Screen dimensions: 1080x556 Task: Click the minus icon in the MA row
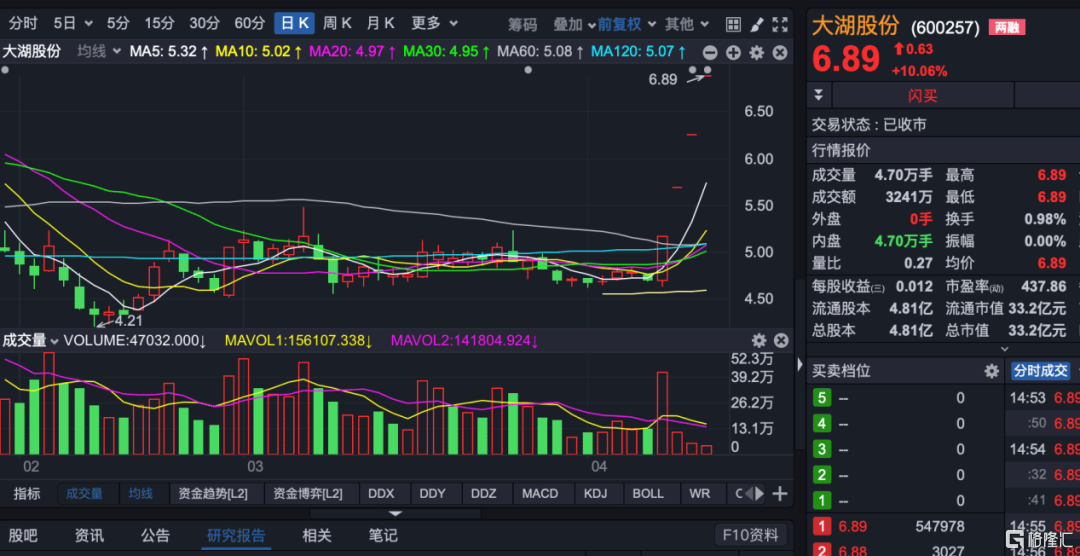click(710, 53)
